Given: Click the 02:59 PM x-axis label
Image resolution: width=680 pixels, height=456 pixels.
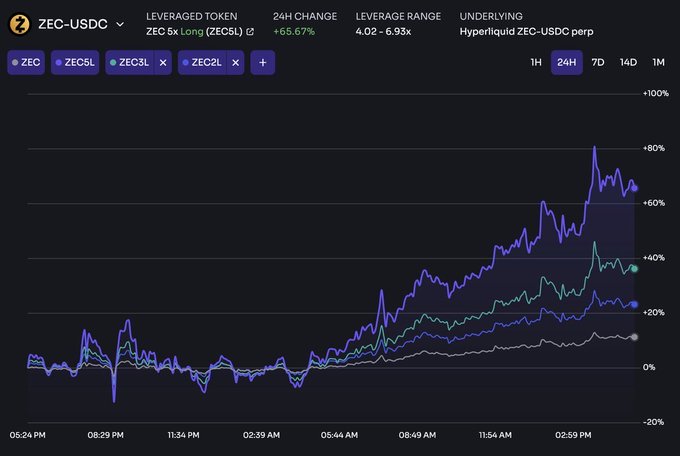Looking at the screenshot, I should pyautogui.click(x=573, y=435).
